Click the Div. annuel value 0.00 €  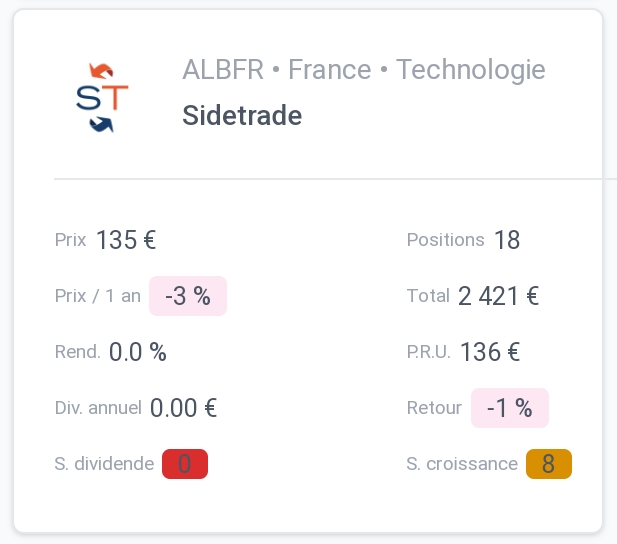pos(183,408)
